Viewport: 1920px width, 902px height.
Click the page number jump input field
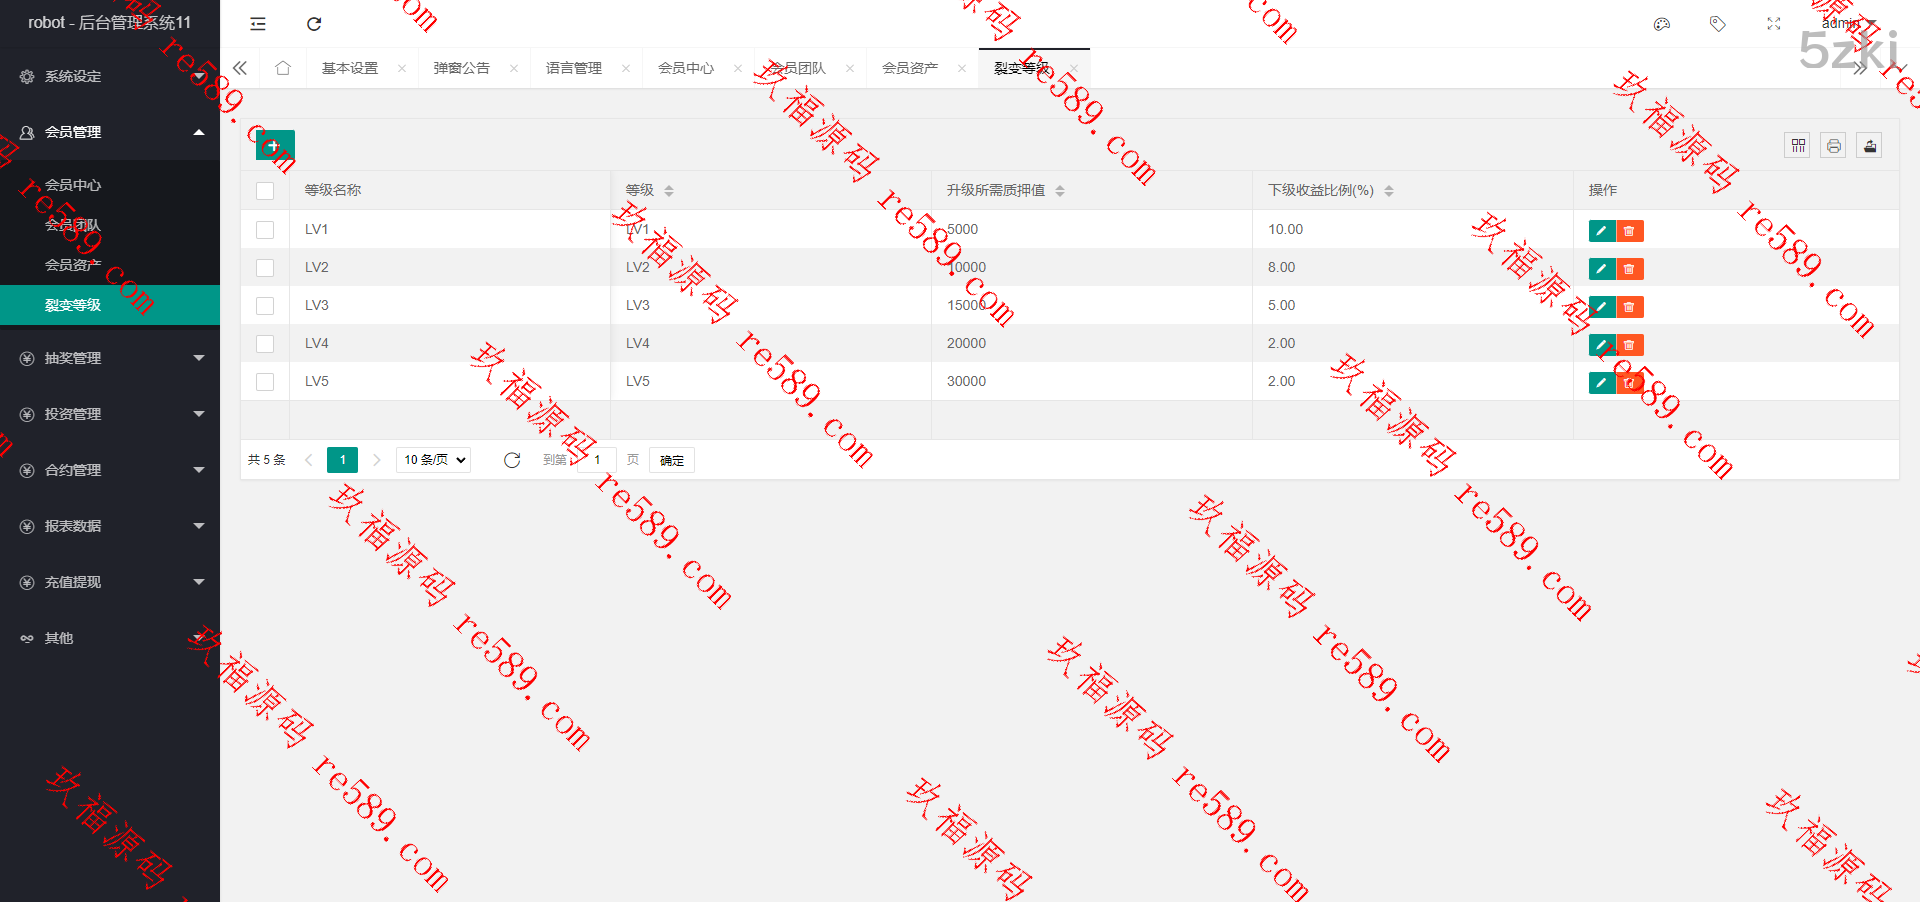pos(598,460)
